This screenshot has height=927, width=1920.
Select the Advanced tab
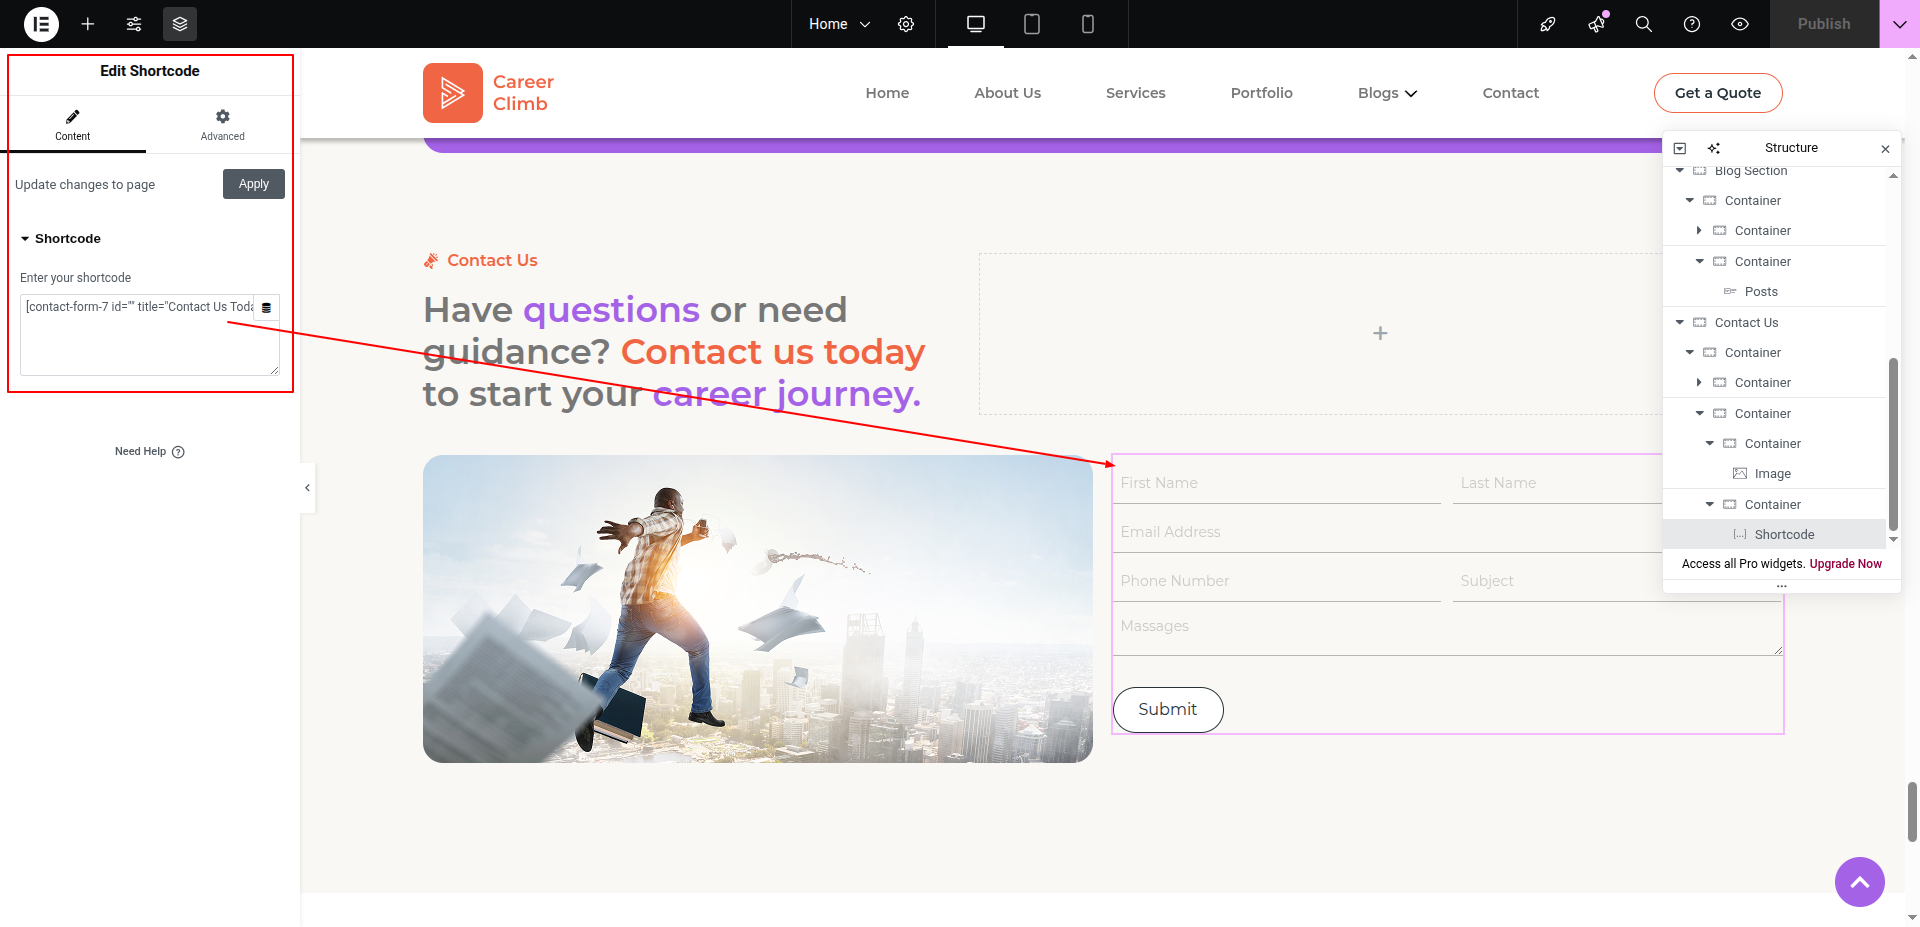(x=222, y=125)
